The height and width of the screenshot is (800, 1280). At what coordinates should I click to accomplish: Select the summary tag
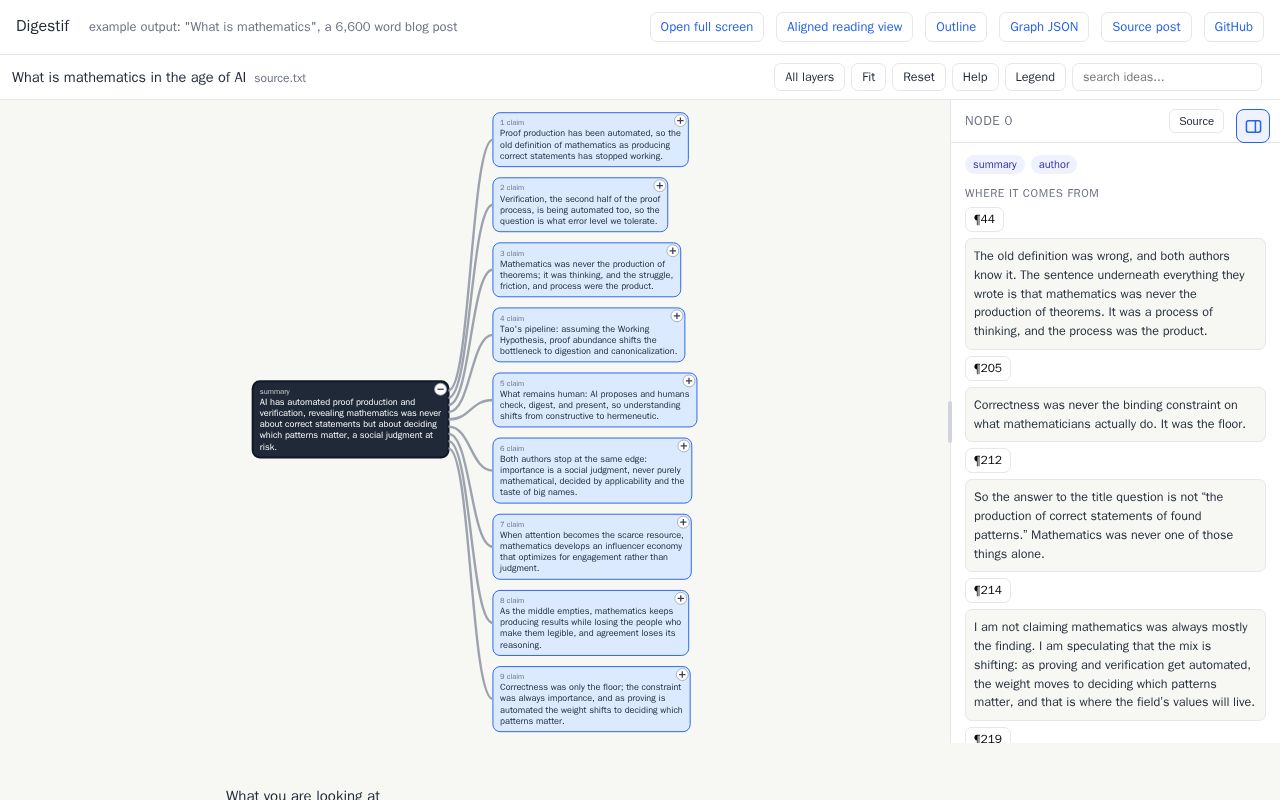click(995, 164)
